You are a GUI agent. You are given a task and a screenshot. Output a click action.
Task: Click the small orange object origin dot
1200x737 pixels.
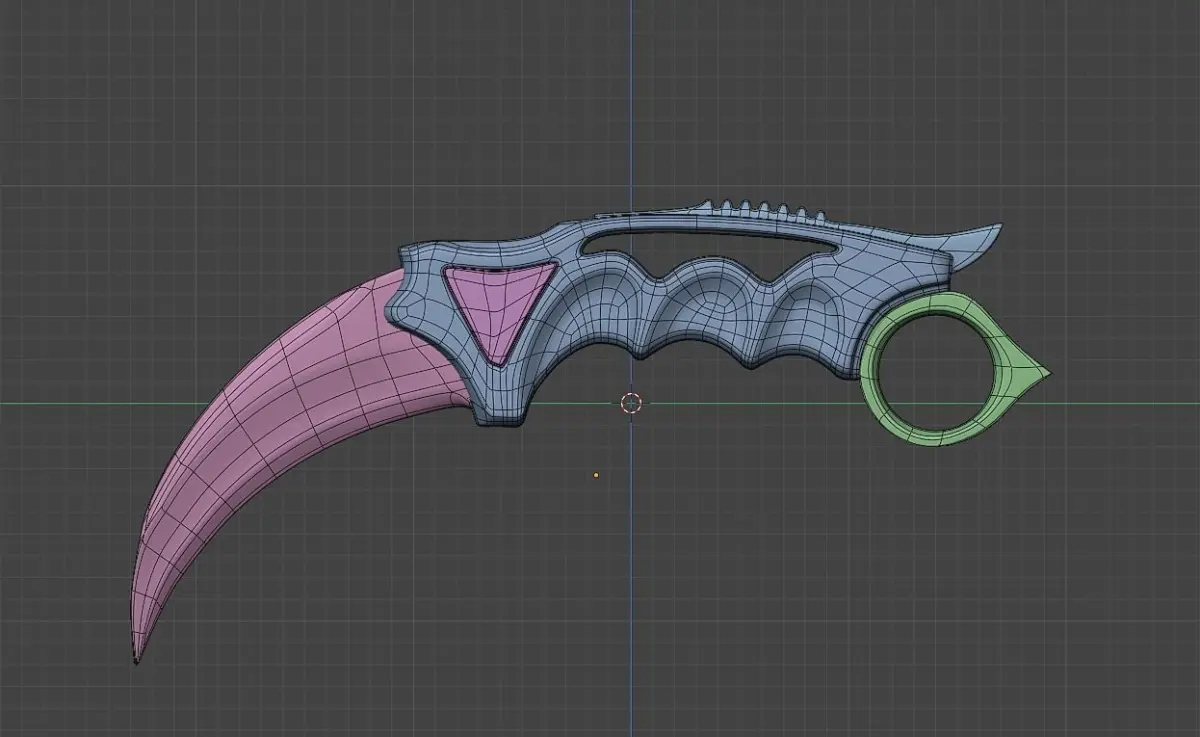596,476
